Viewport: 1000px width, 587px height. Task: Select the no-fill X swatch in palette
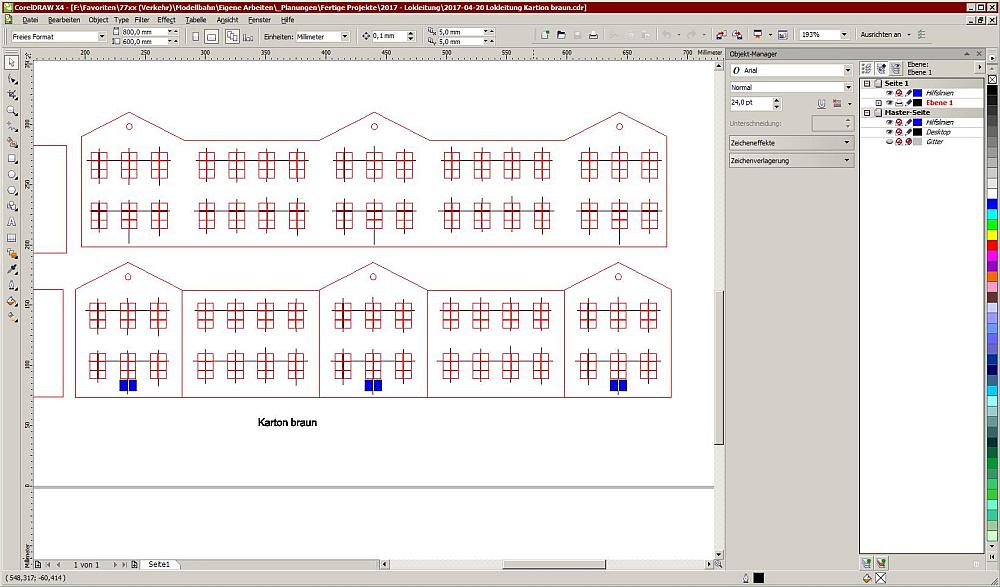tap(992, 80)
